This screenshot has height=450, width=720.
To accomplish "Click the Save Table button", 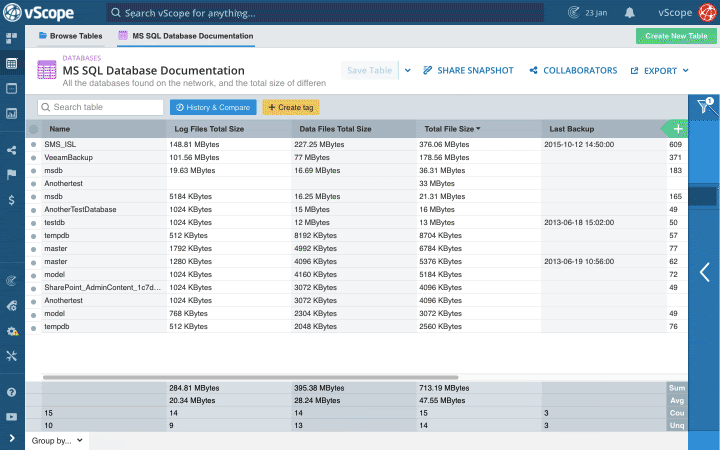I will coord(370,70).
